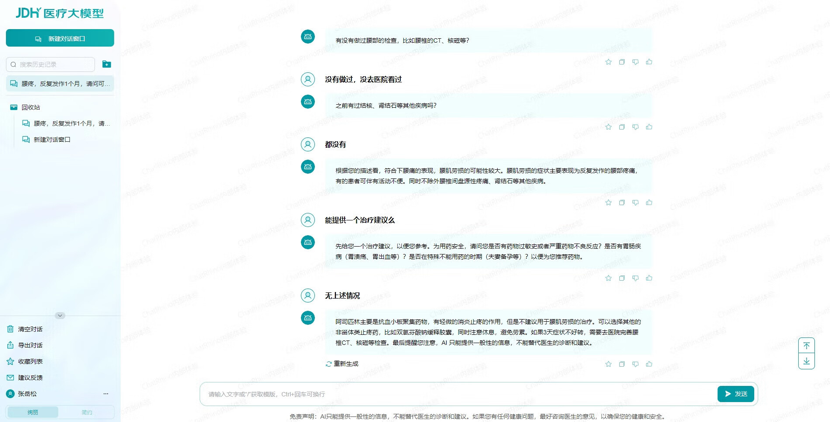
Task: Click 清空对话 in the sidebar
Action: [25, 329]
